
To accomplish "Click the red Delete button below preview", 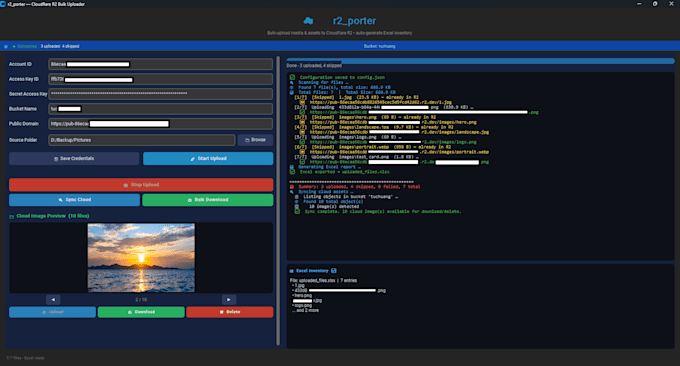I will (x=230, y=312).
